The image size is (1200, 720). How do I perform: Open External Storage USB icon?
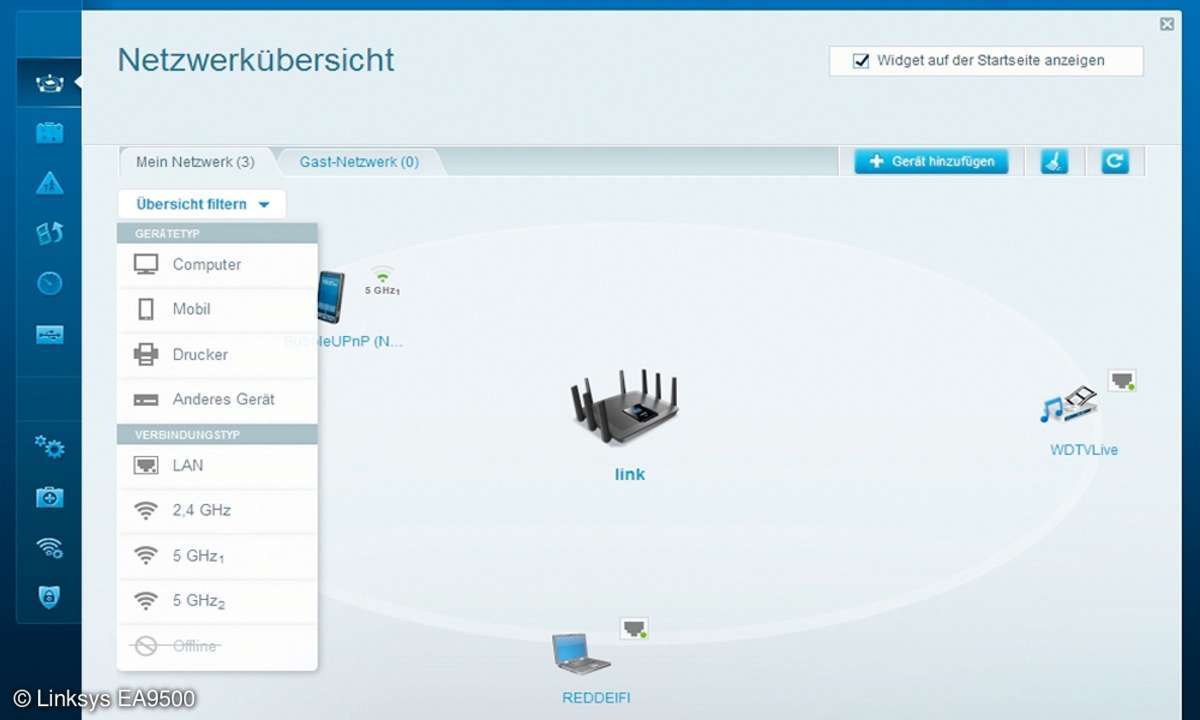[x=49, y=334]
